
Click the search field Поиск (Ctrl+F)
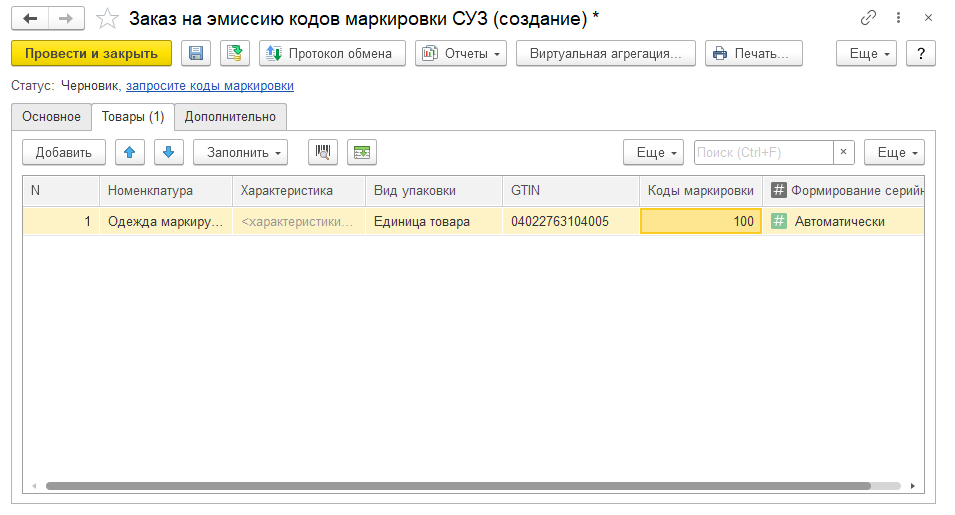point(763,152)
